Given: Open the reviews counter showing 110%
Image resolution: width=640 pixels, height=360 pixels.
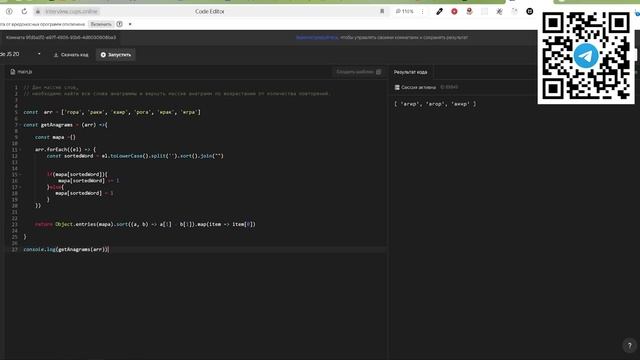Looking at the screenshot, I should pos(404,11).
